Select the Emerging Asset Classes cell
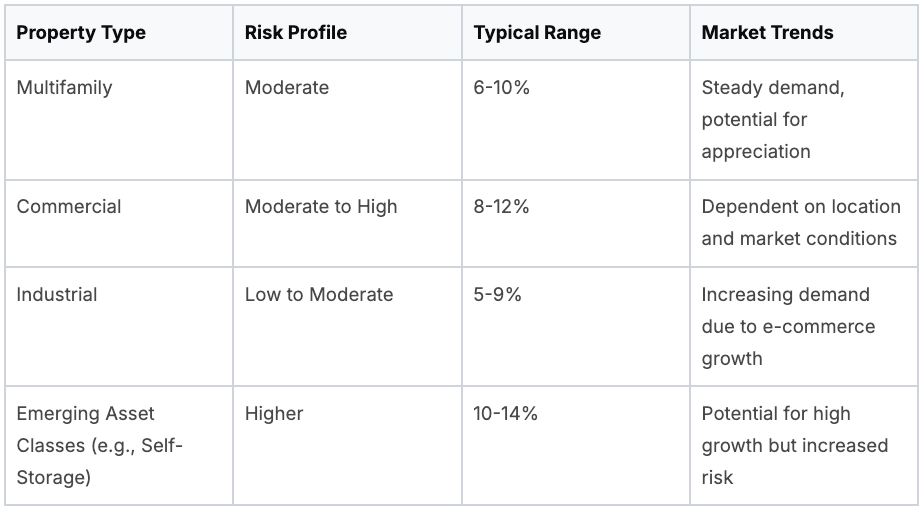 pos(99,445)
